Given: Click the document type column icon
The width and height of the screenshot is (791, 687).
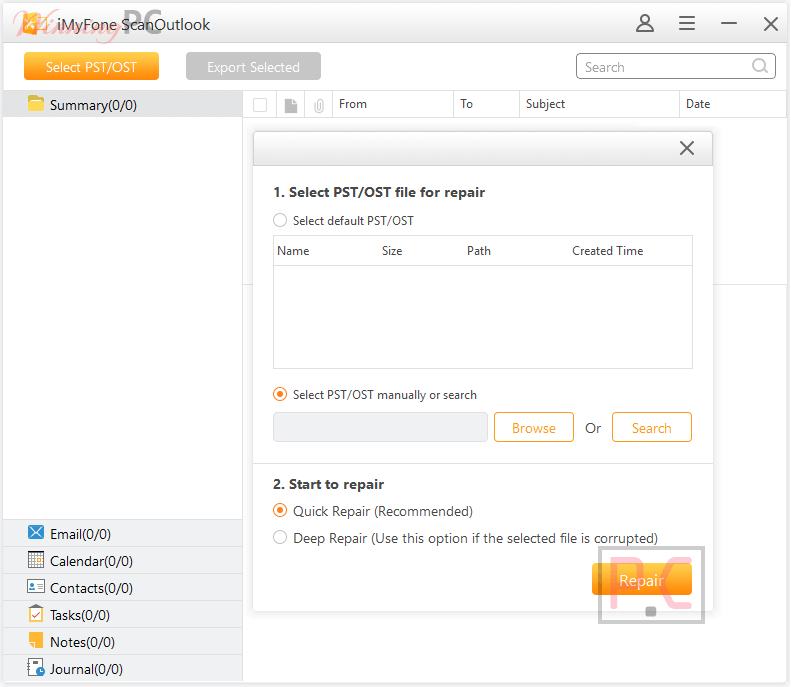Looking at the screenshot, I should (x=291, y=105).
